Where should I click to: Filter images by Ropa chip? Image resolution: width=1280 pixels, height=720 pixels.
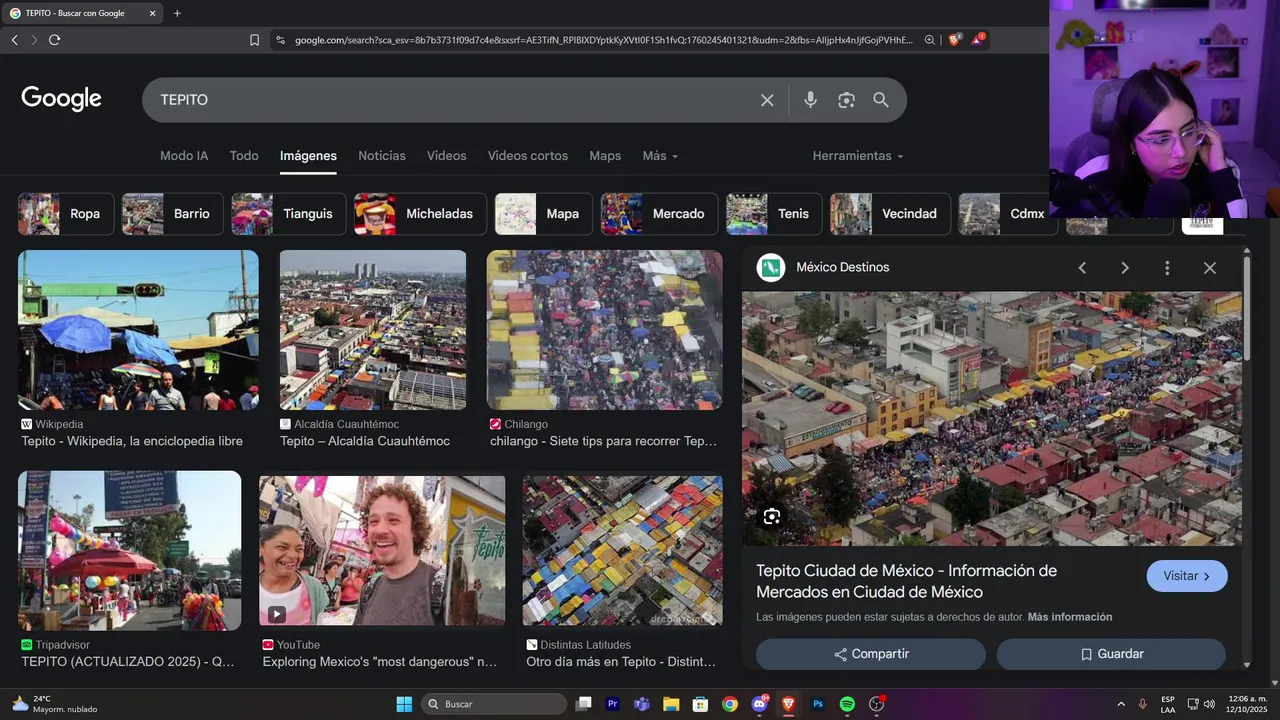coord(66,214)
